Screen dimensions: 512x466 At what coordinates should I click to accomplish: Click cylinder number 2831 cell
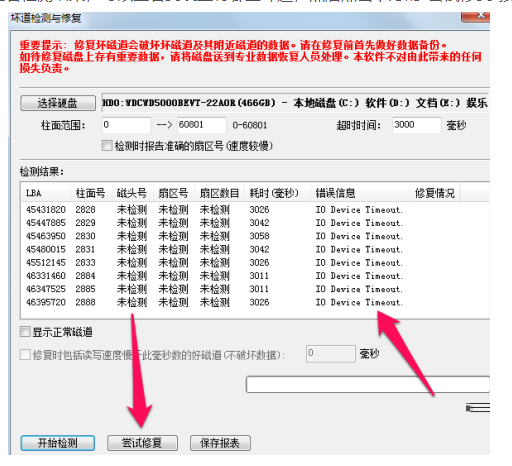pos(85,249)
